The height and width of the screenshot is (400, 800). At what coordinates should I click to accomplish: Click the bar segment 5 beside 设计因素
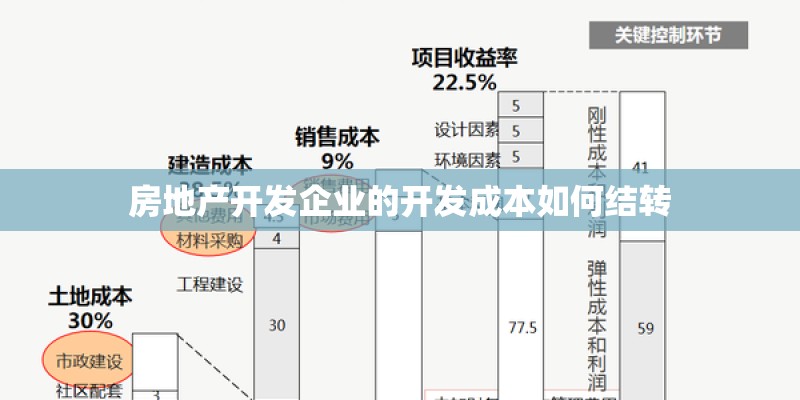click(x=521, y=131)
